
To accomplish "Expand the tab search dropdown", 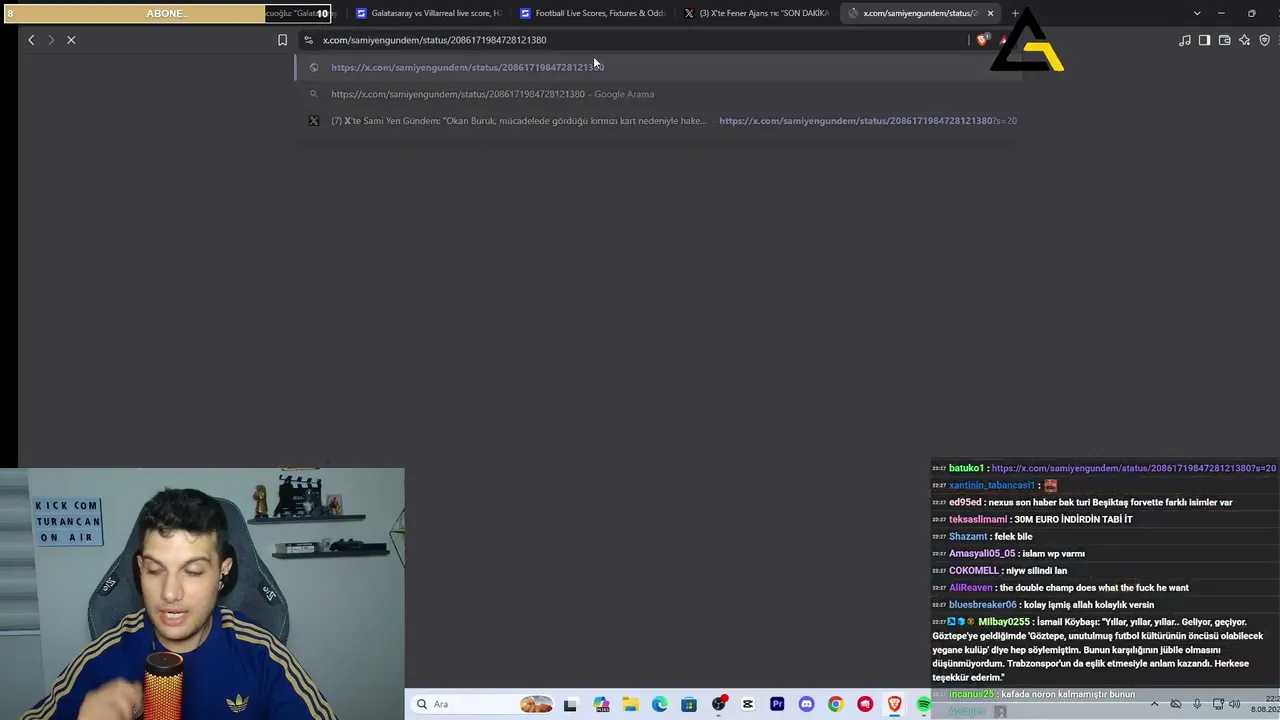I will [x=1197, y=13].
